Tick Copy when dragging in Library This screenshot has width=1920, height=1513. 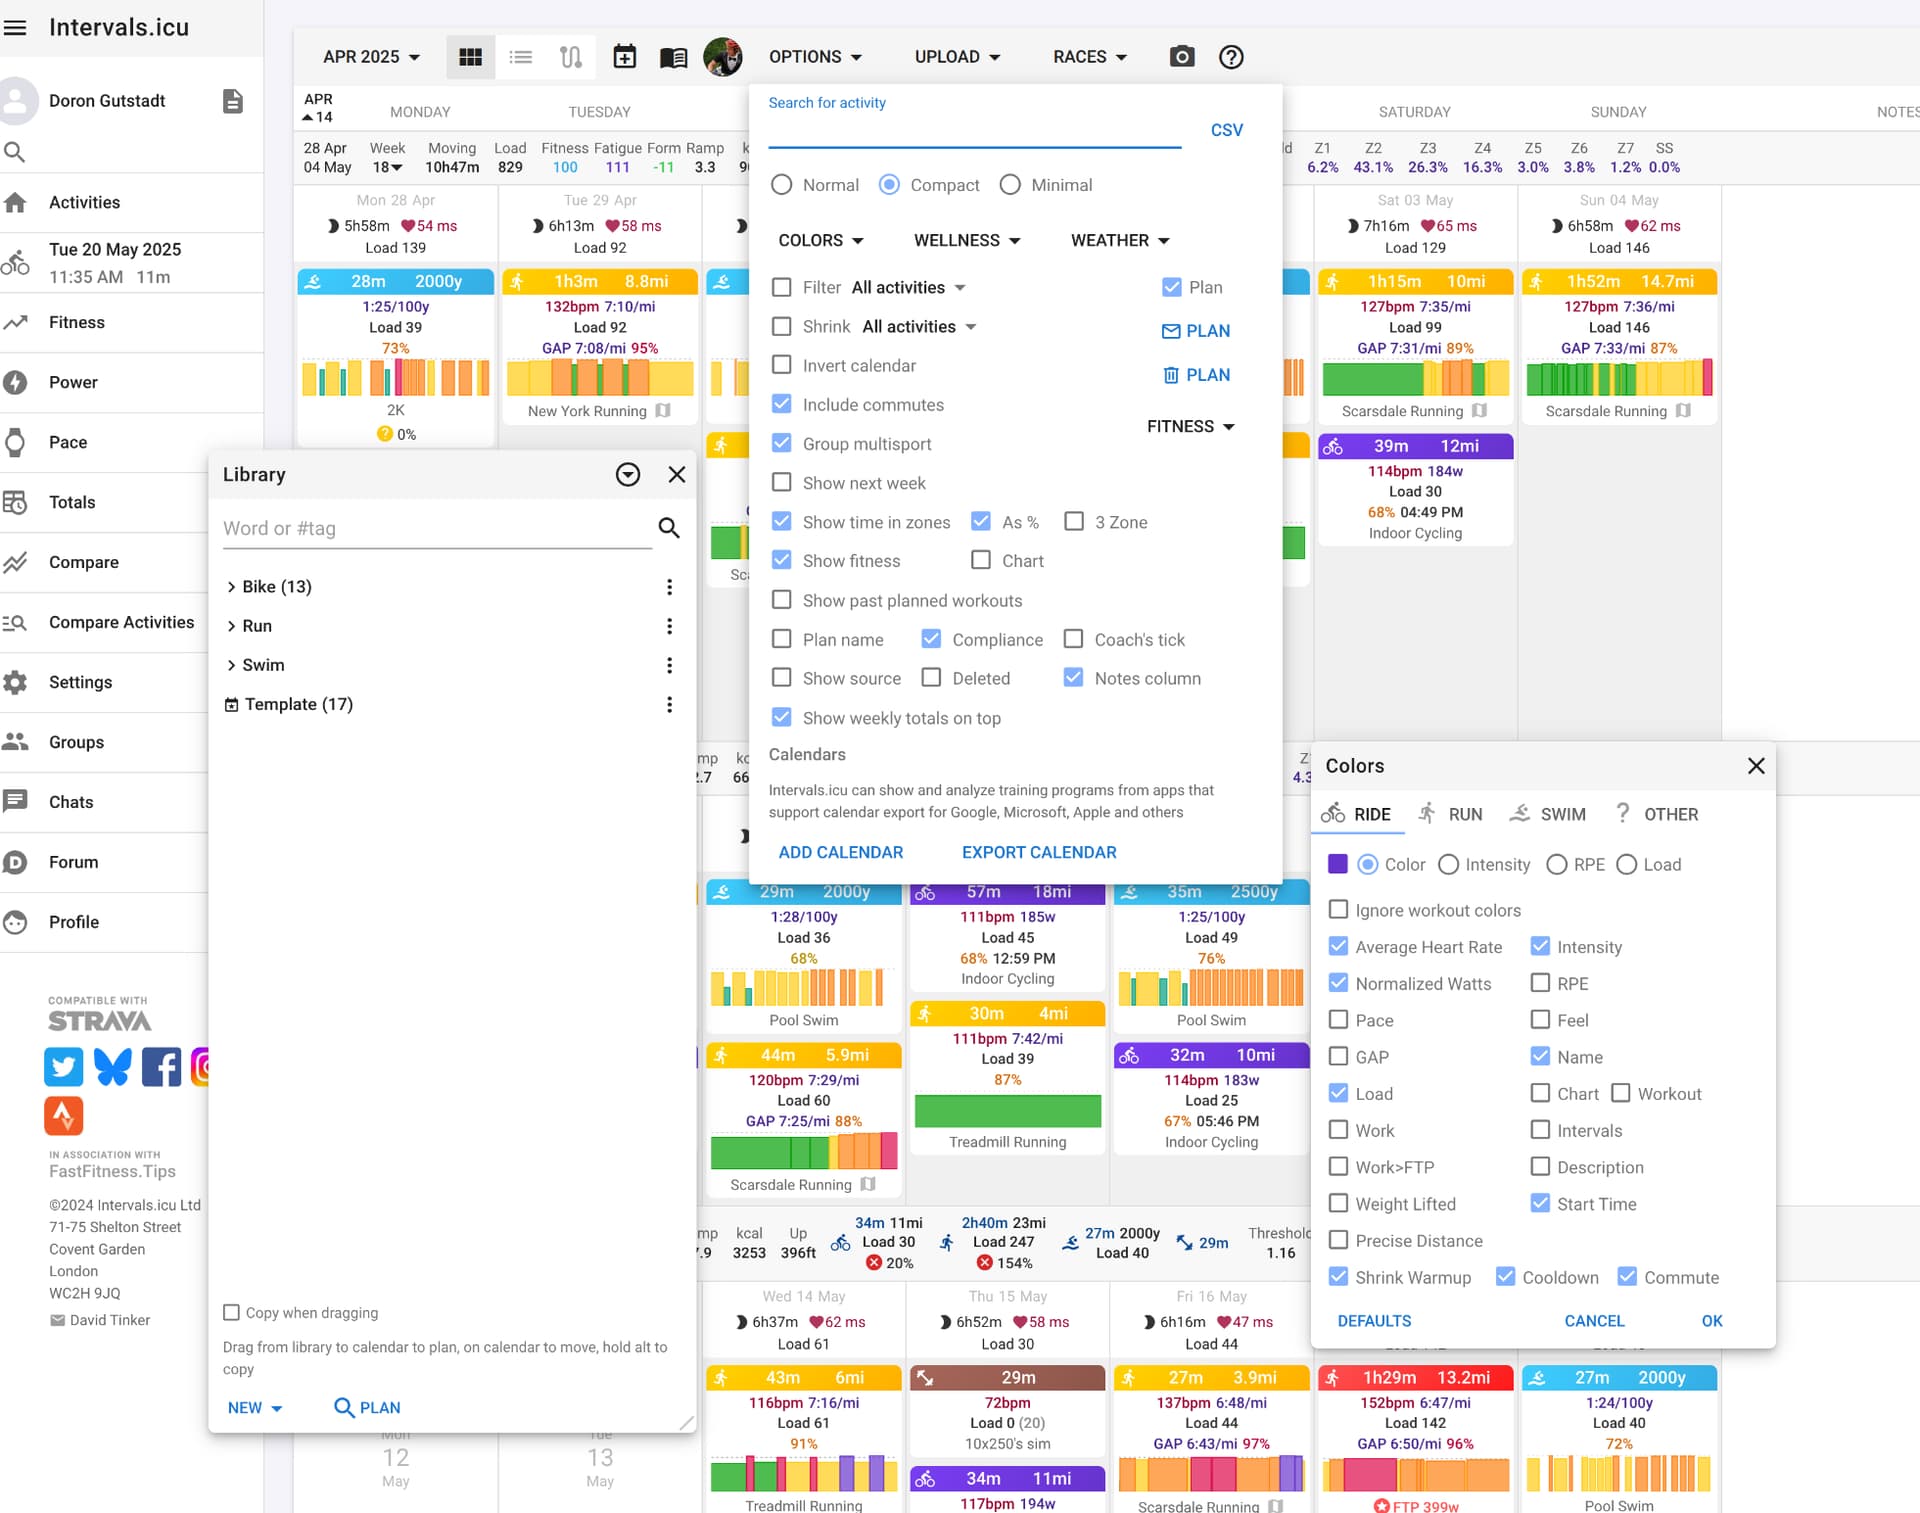click(231, 1312)
